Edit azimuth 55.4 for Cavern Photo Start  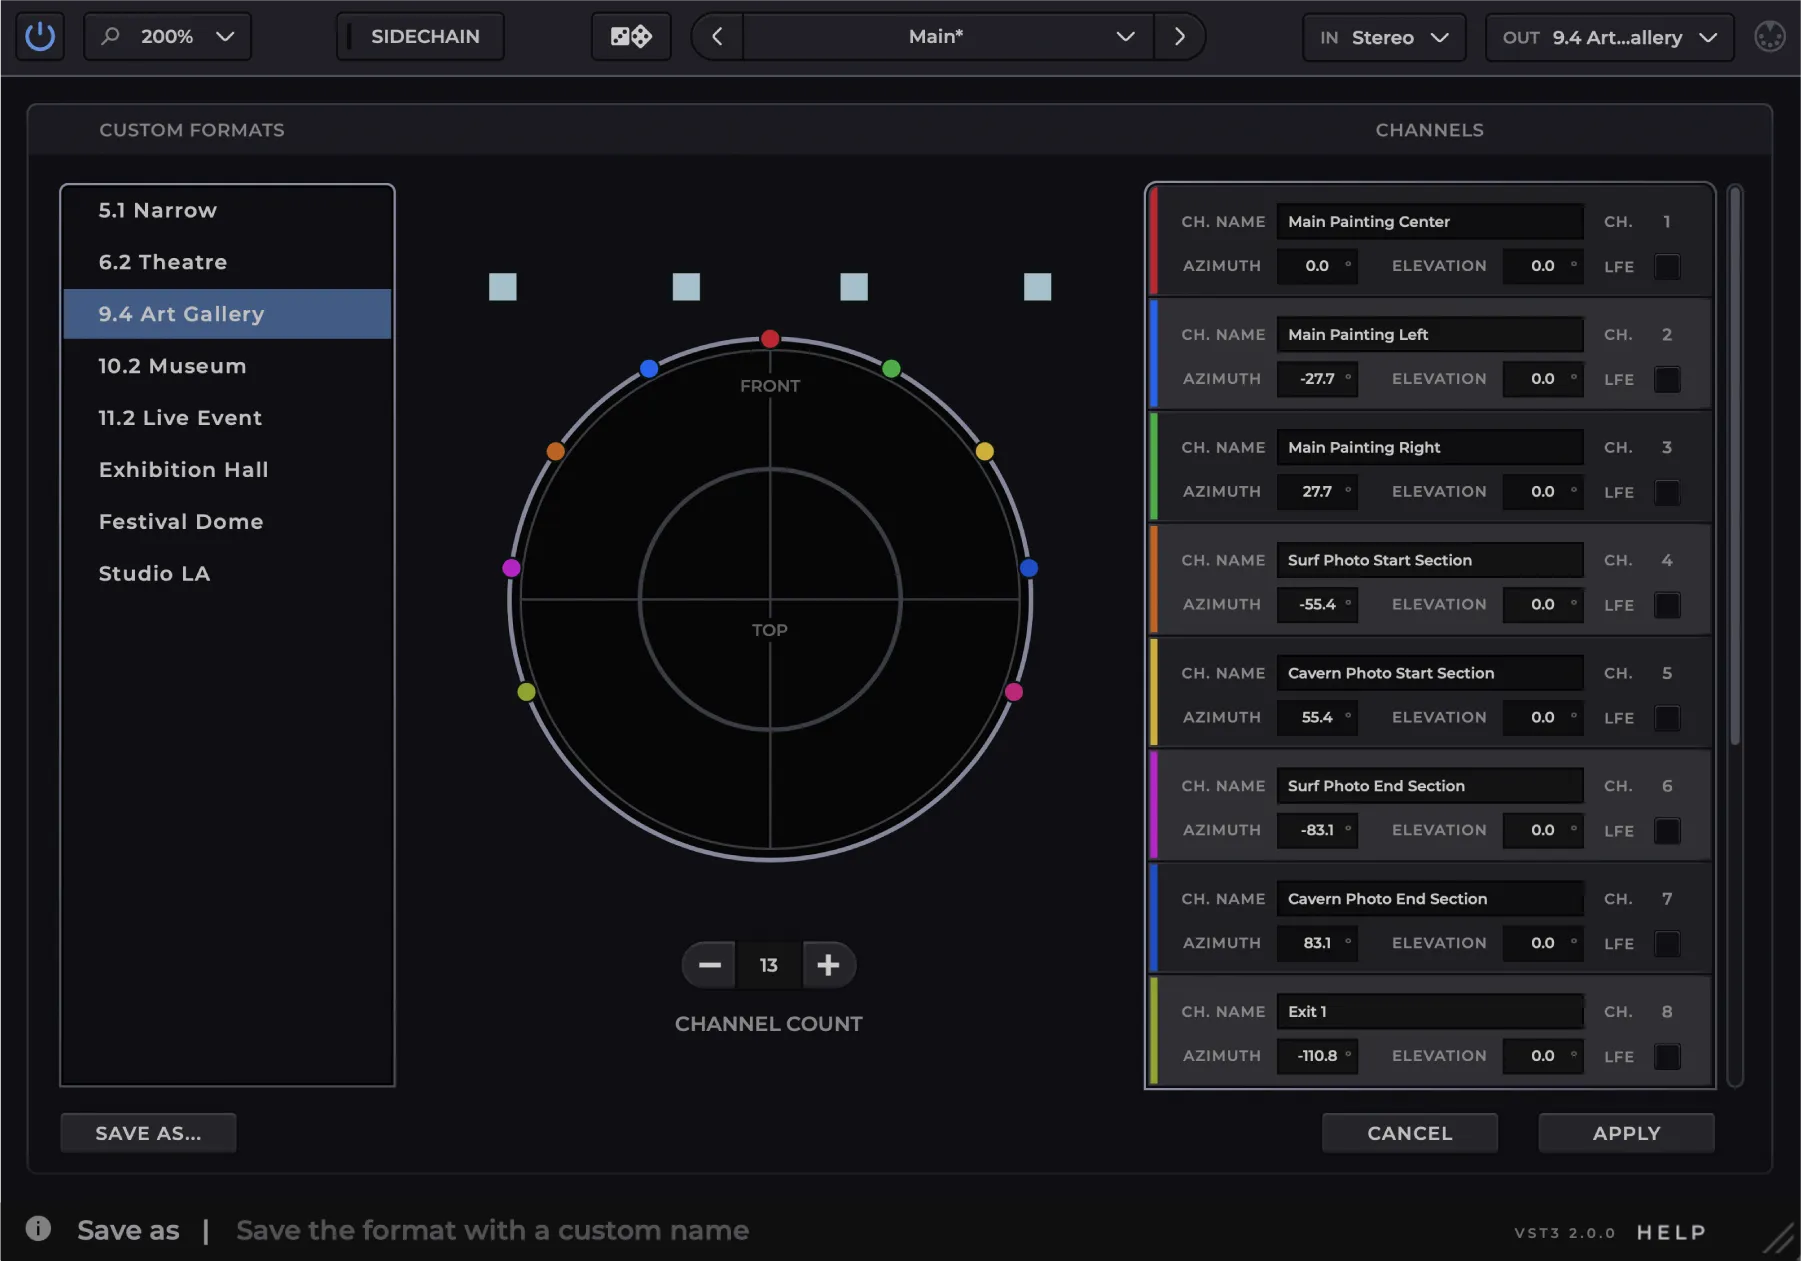point(1317,718)
